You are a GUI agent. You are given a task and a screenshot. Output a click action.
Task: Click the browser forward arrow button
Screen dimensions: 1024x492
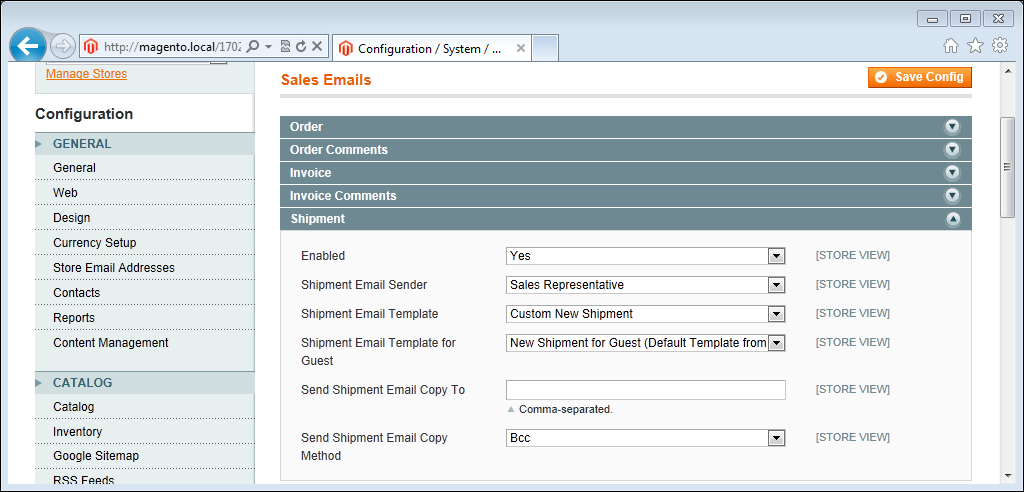pos(62,46)
